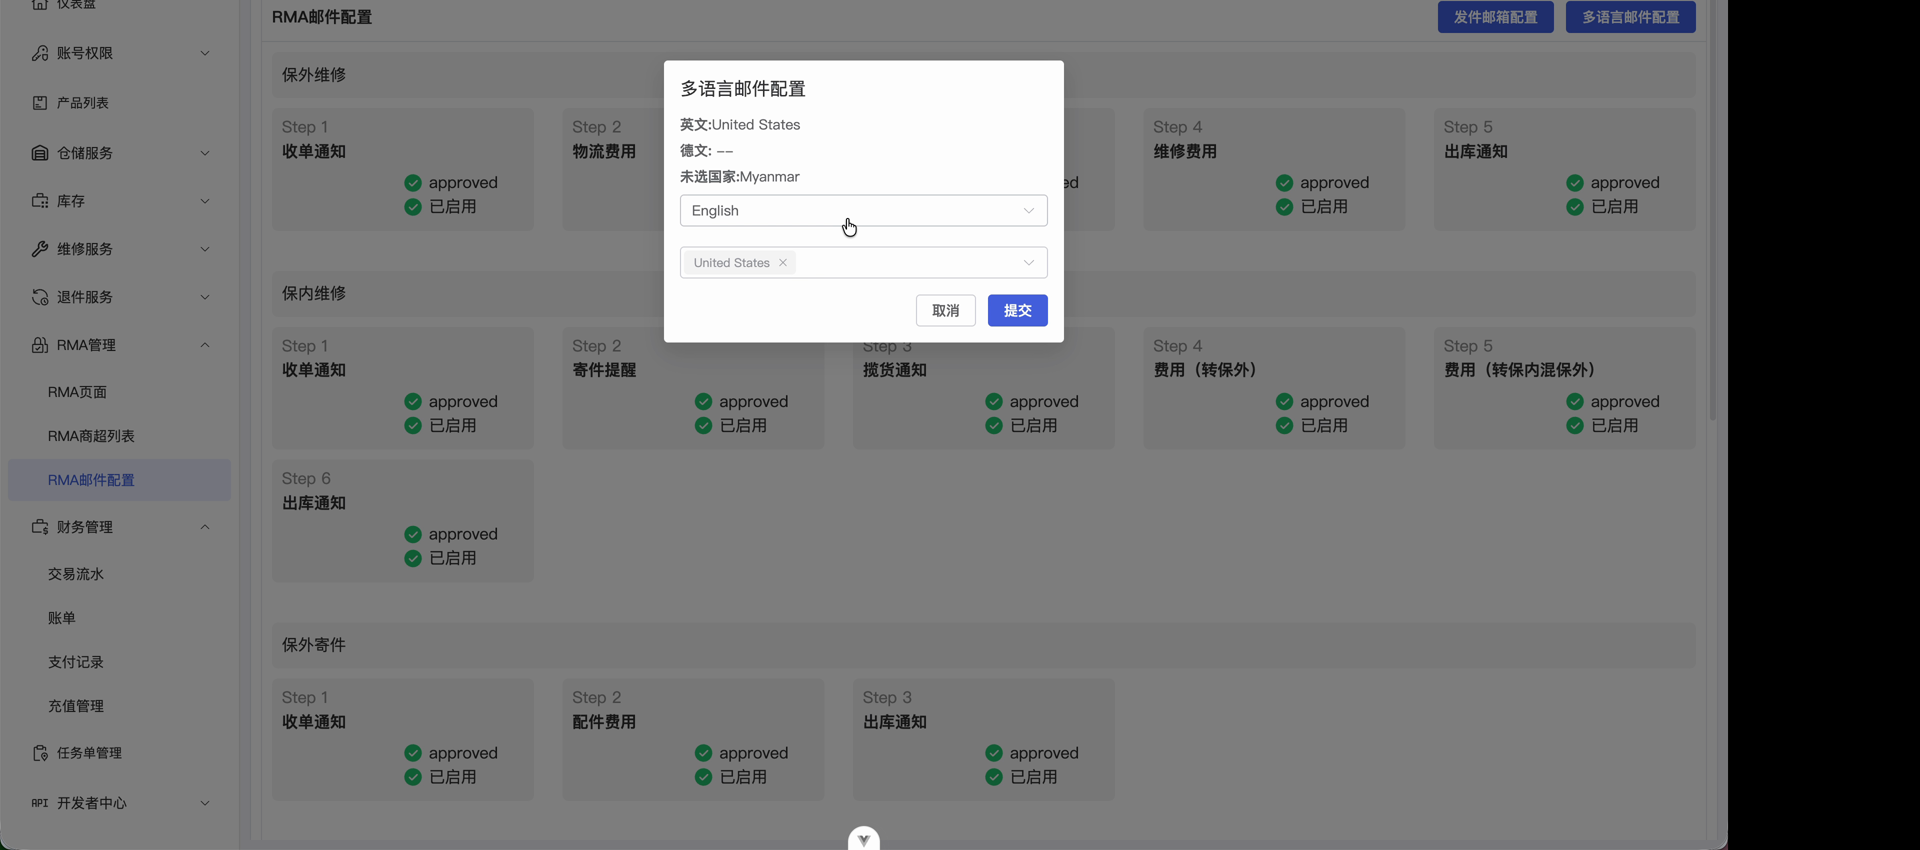
Task: Click the RMA管理 sidebar icon
Action: (40, 345)
